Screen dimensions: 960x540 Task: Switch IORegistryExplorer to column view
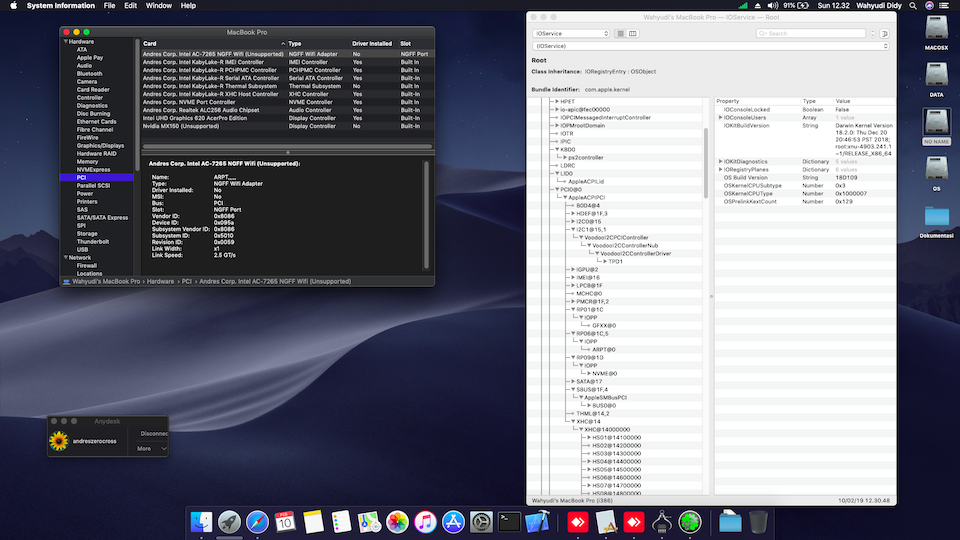pyautogui.click(x=633, y=33)
